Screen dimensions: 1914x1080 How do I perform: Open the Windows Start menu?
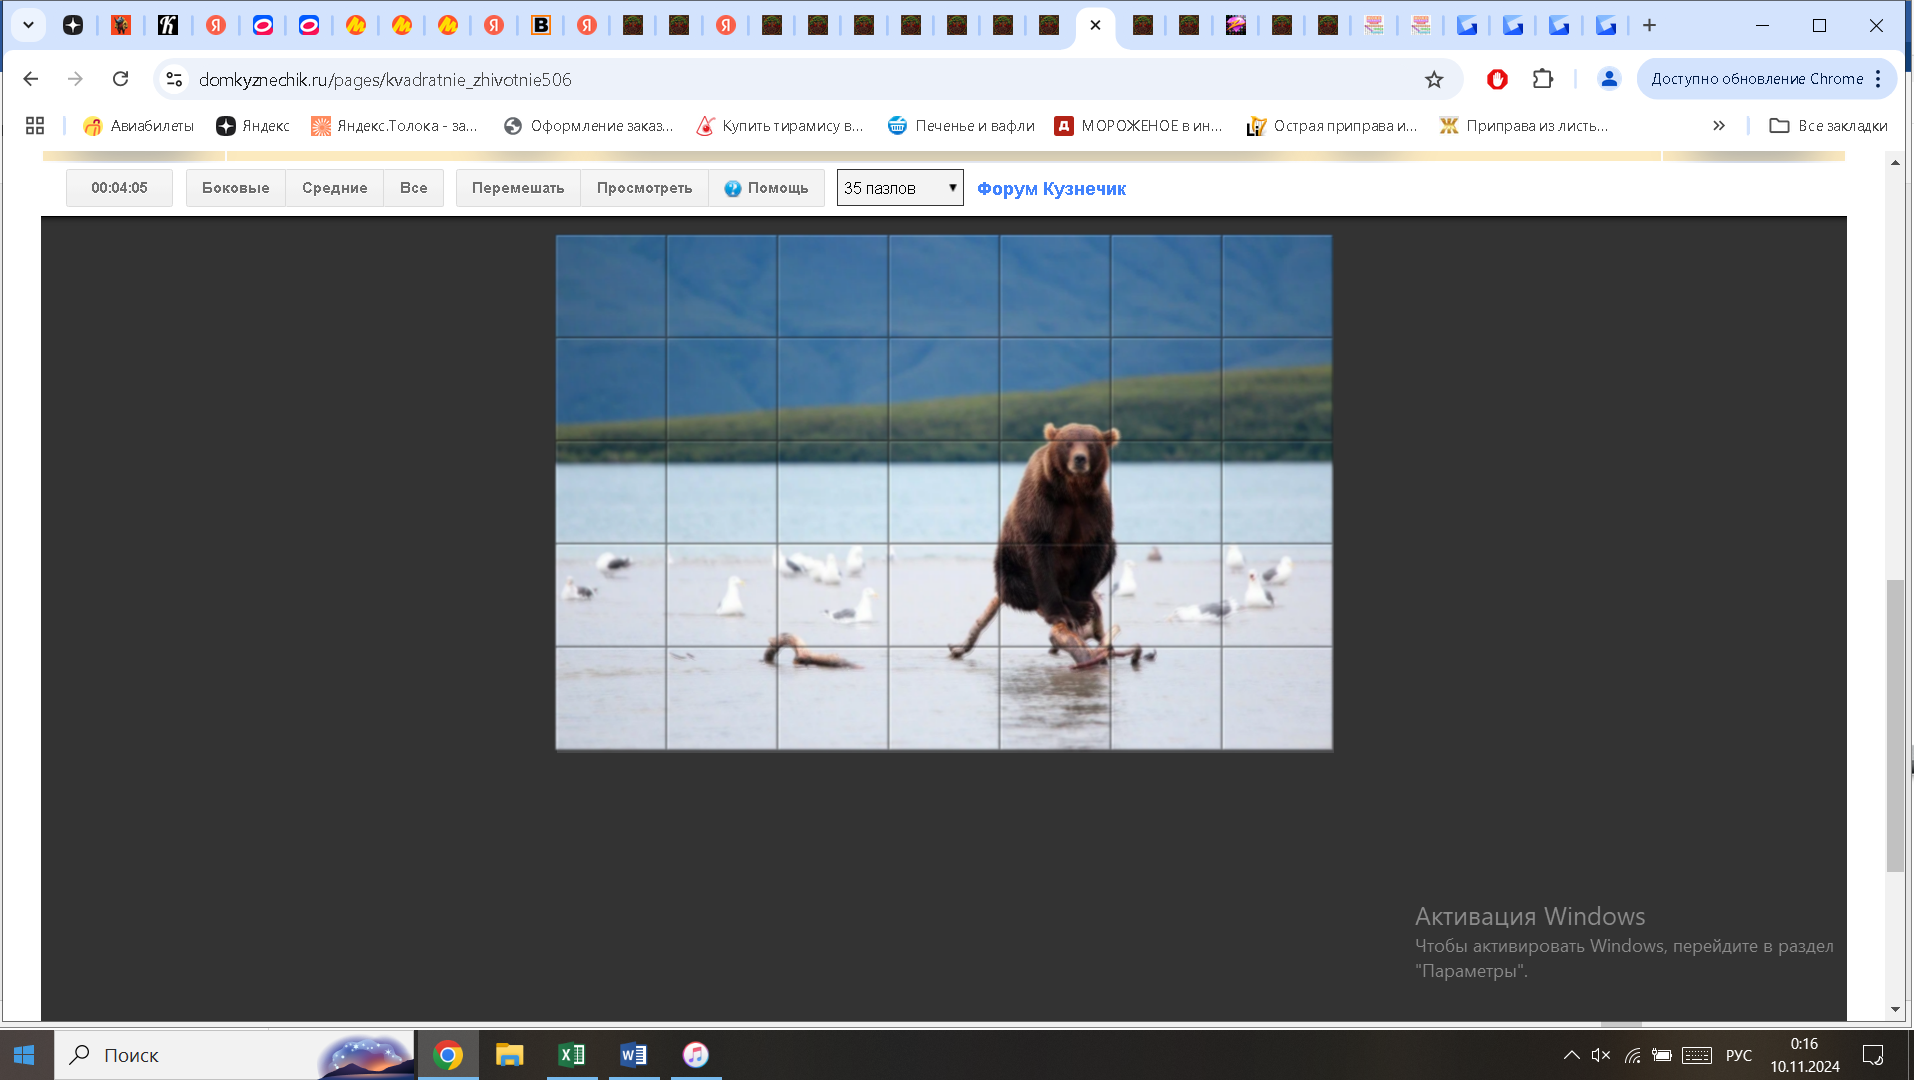pos(24,1055)
